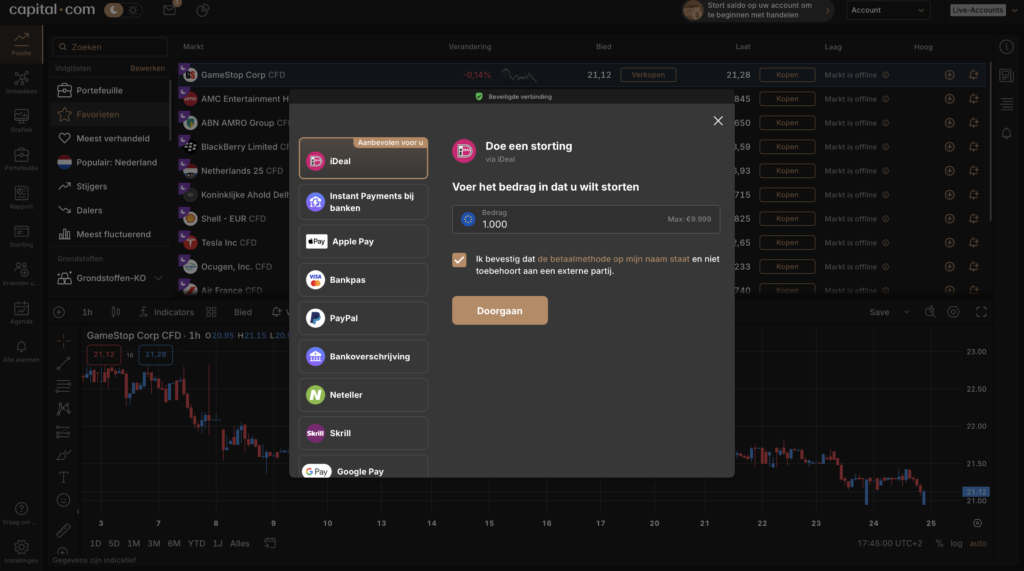
Task: Select Portefeuille watchlist item
Action: 110,90
